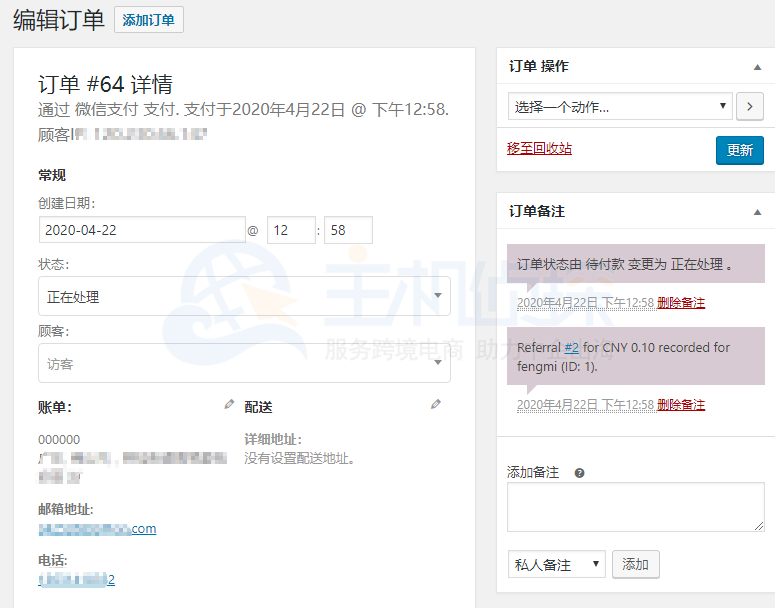Collapse the 订单 操作 panel arrow
775x611 pixels.
click(757, 67)
